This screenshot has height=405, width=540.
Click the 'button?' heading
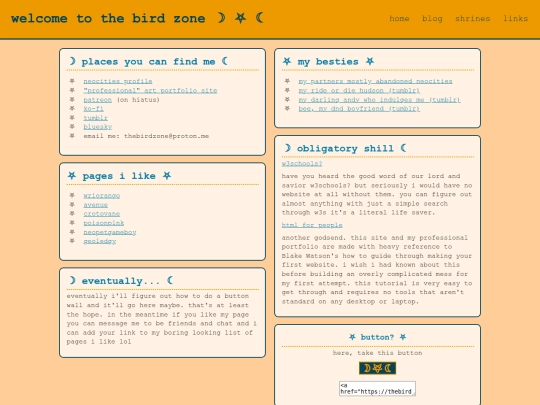377,337
